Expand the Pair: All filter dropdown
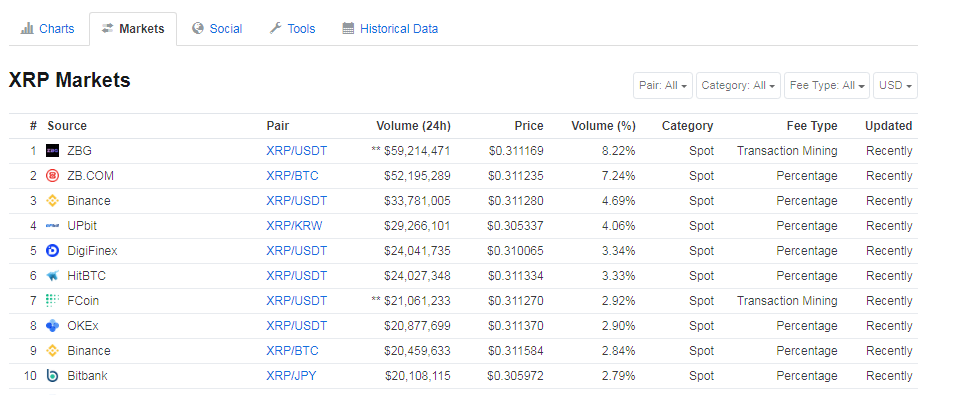The width and height of the screenshot is (959, 395). (x=663, y=86)
